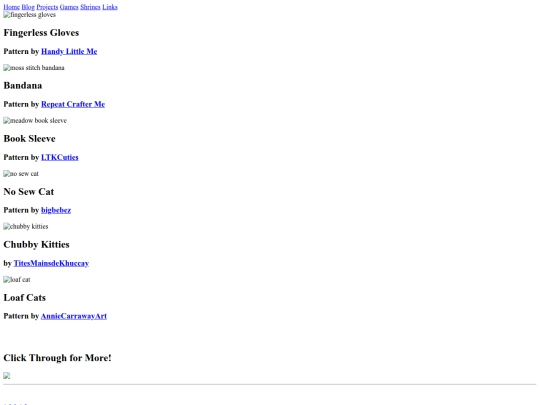This screenshot has height=405, width=540.
Task: Click the Loaf Cats heading
Action: [24, 298]
